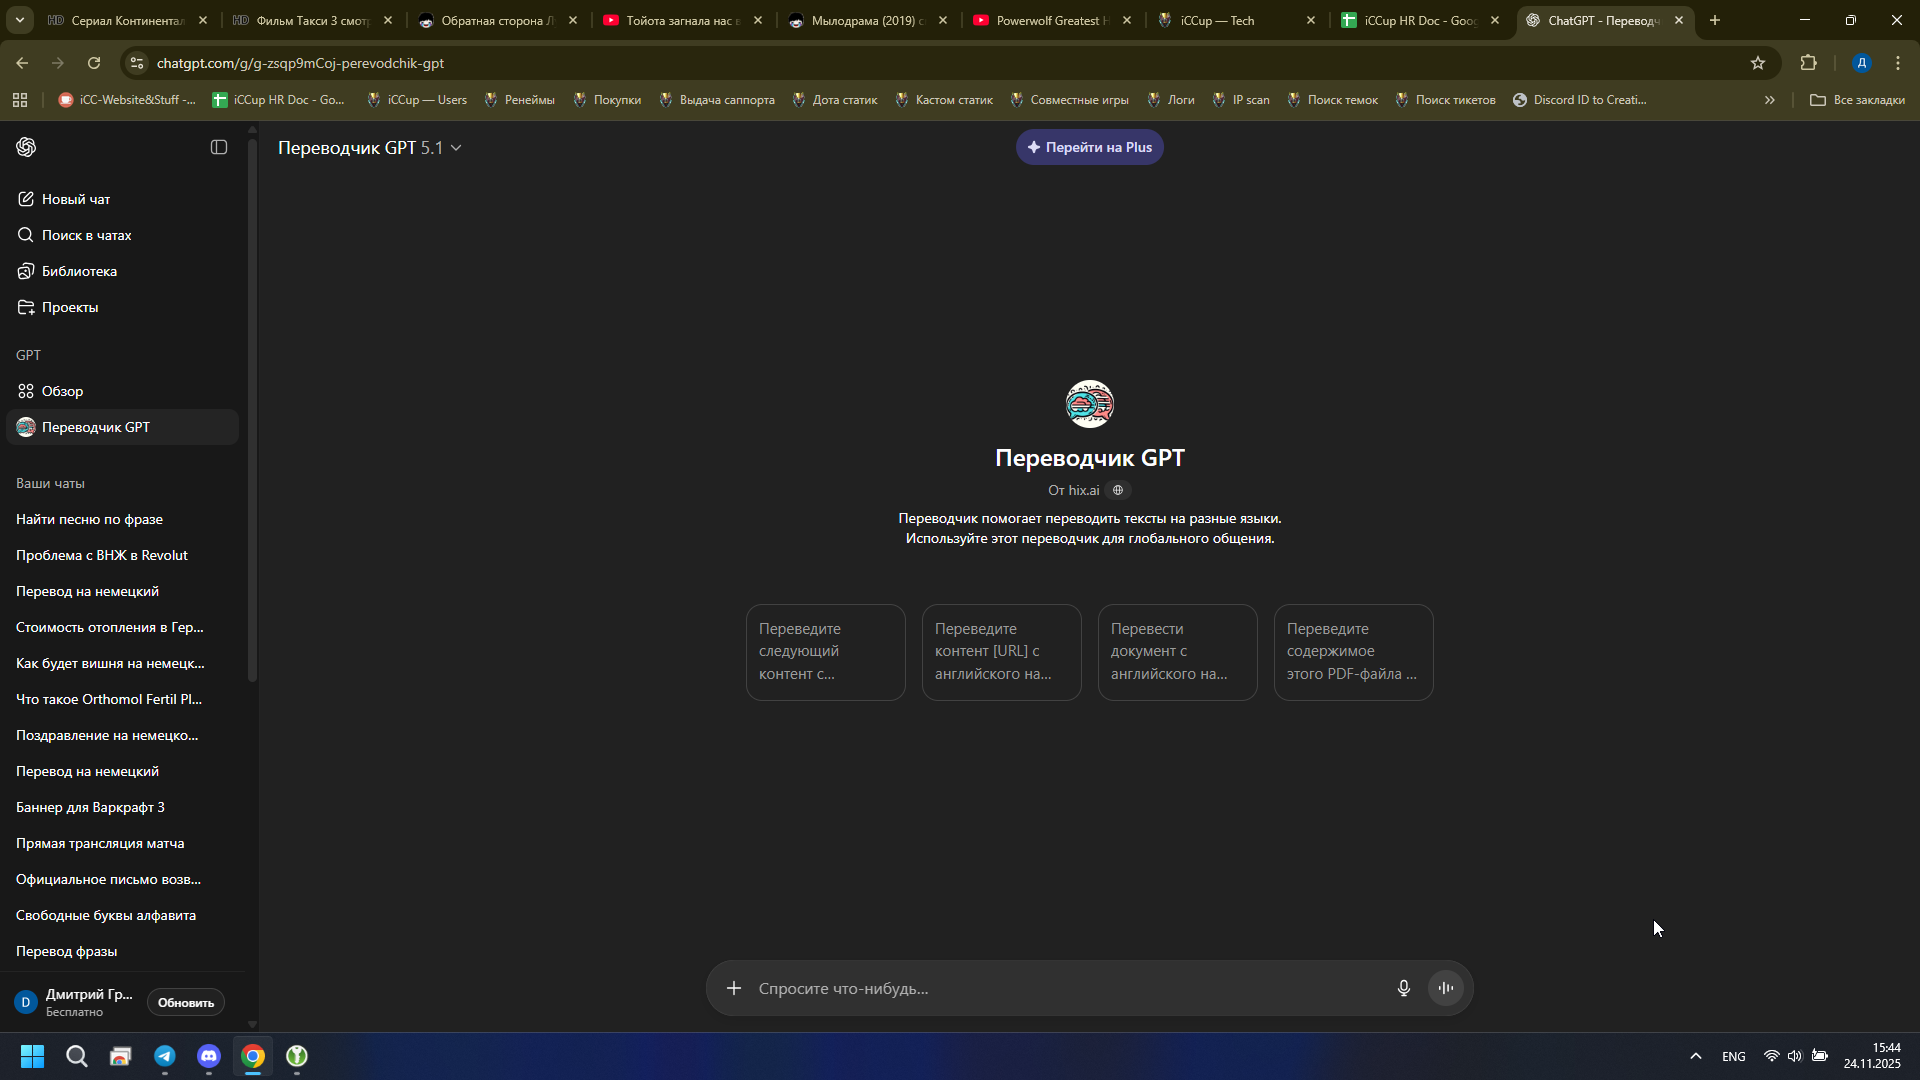
Task: Open the Проекты menu item
Action: (x=70, y=307)
